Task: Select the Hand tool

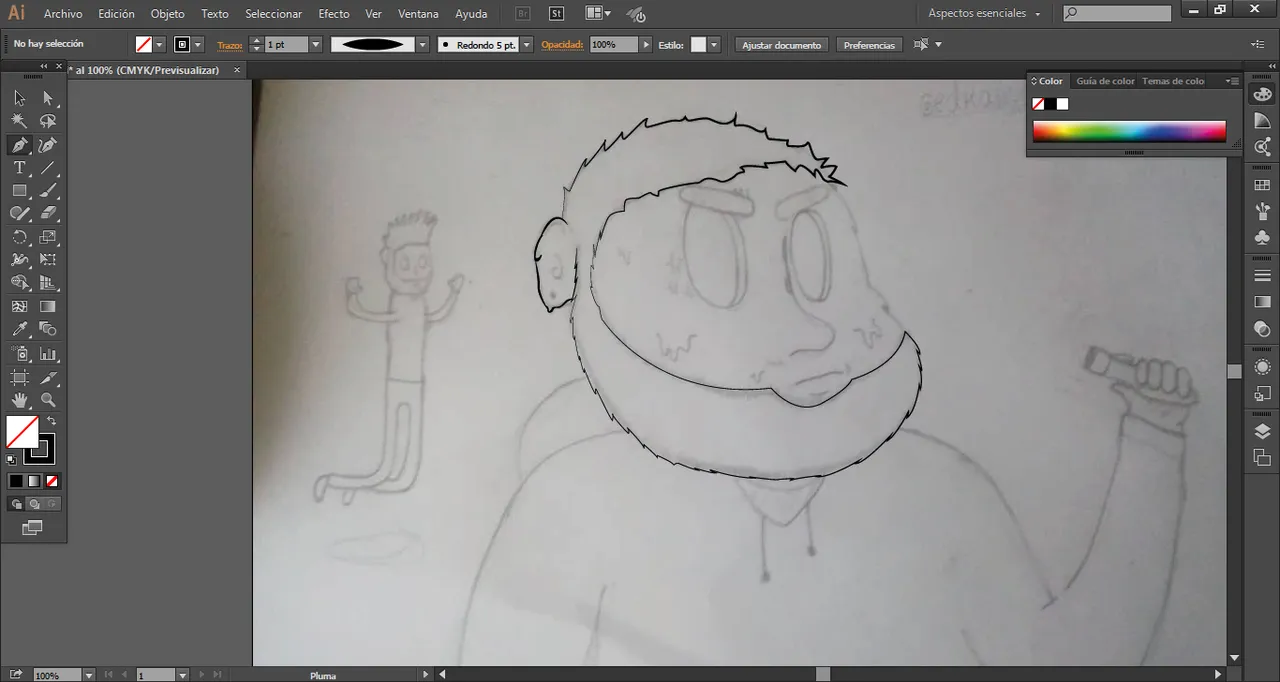Action: [x=20, y=400]
